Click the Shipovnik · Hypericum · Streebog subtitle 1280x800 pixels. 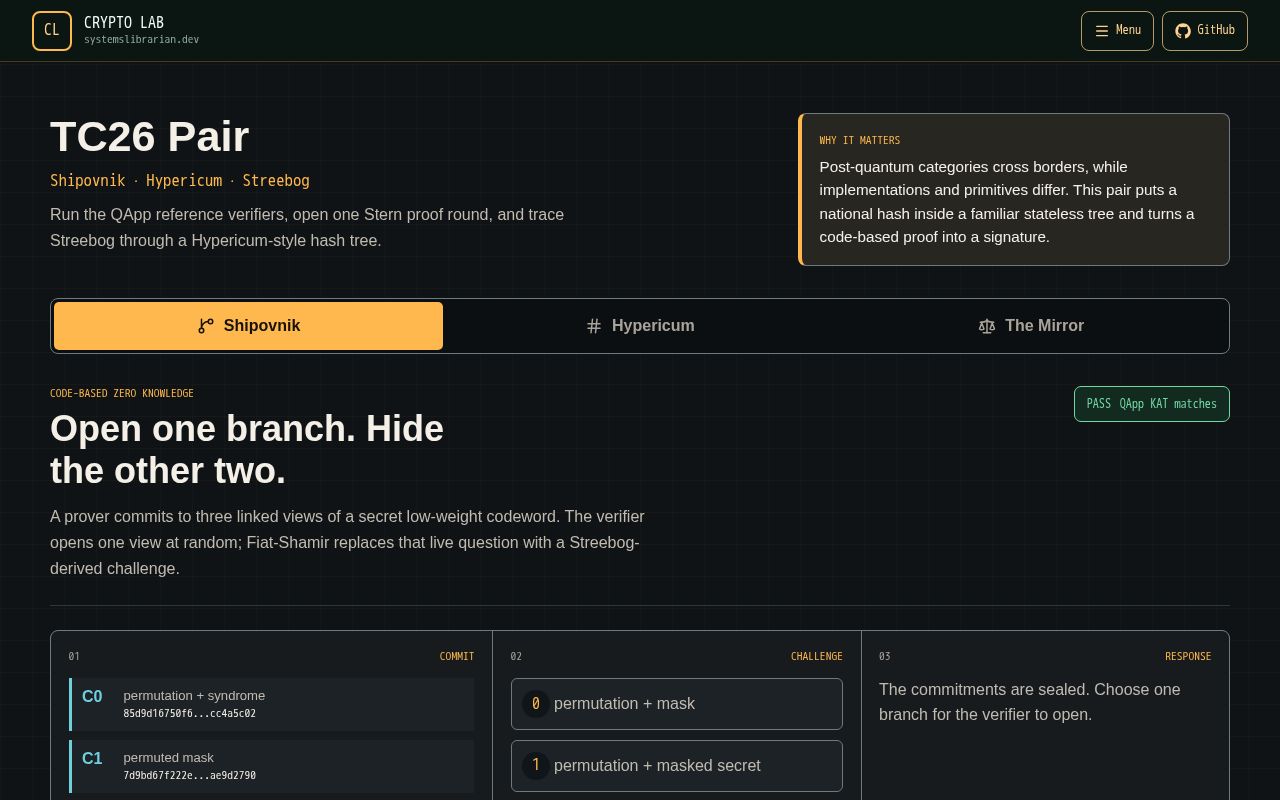tap(180, 181)
